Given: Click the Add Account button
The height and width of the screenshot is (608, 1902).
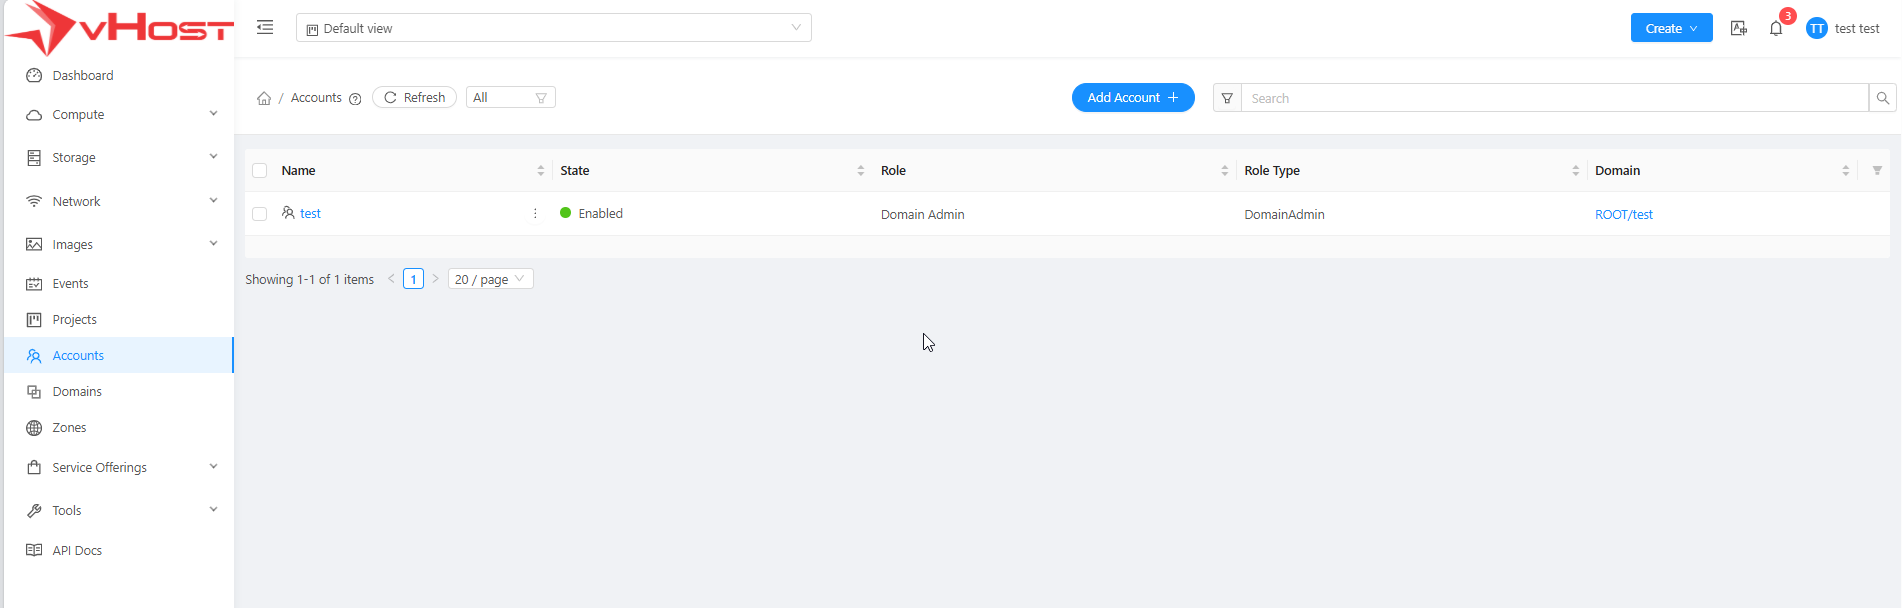Looking at the screenshot, I should click(1132, 98).
